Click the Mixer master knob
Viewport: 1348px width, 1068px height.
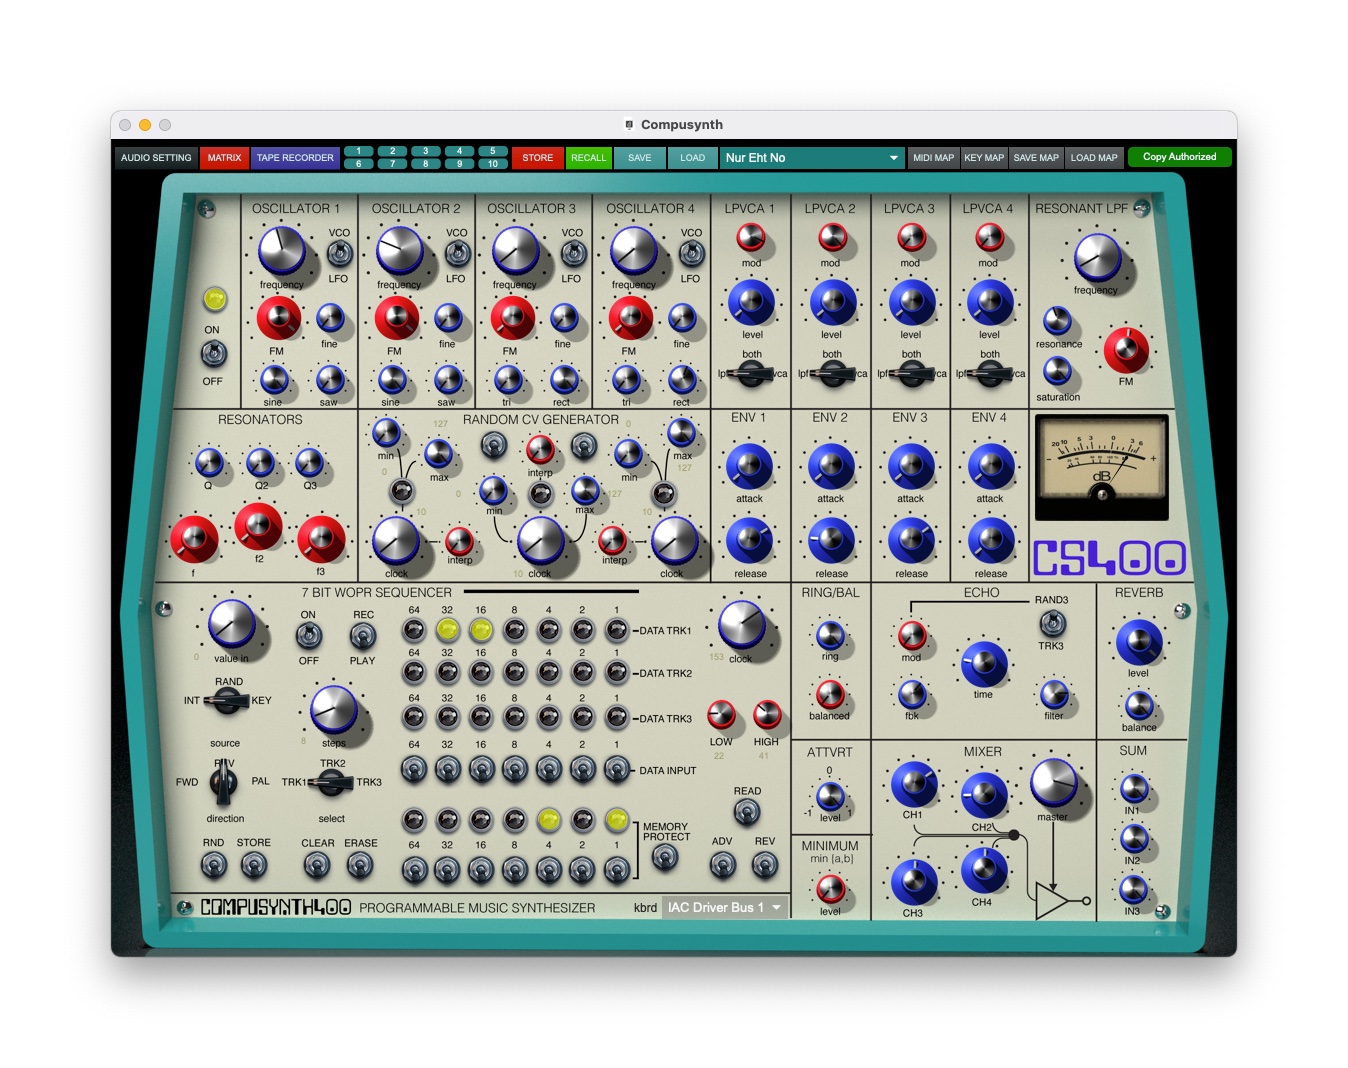[x=1053, y=783]
